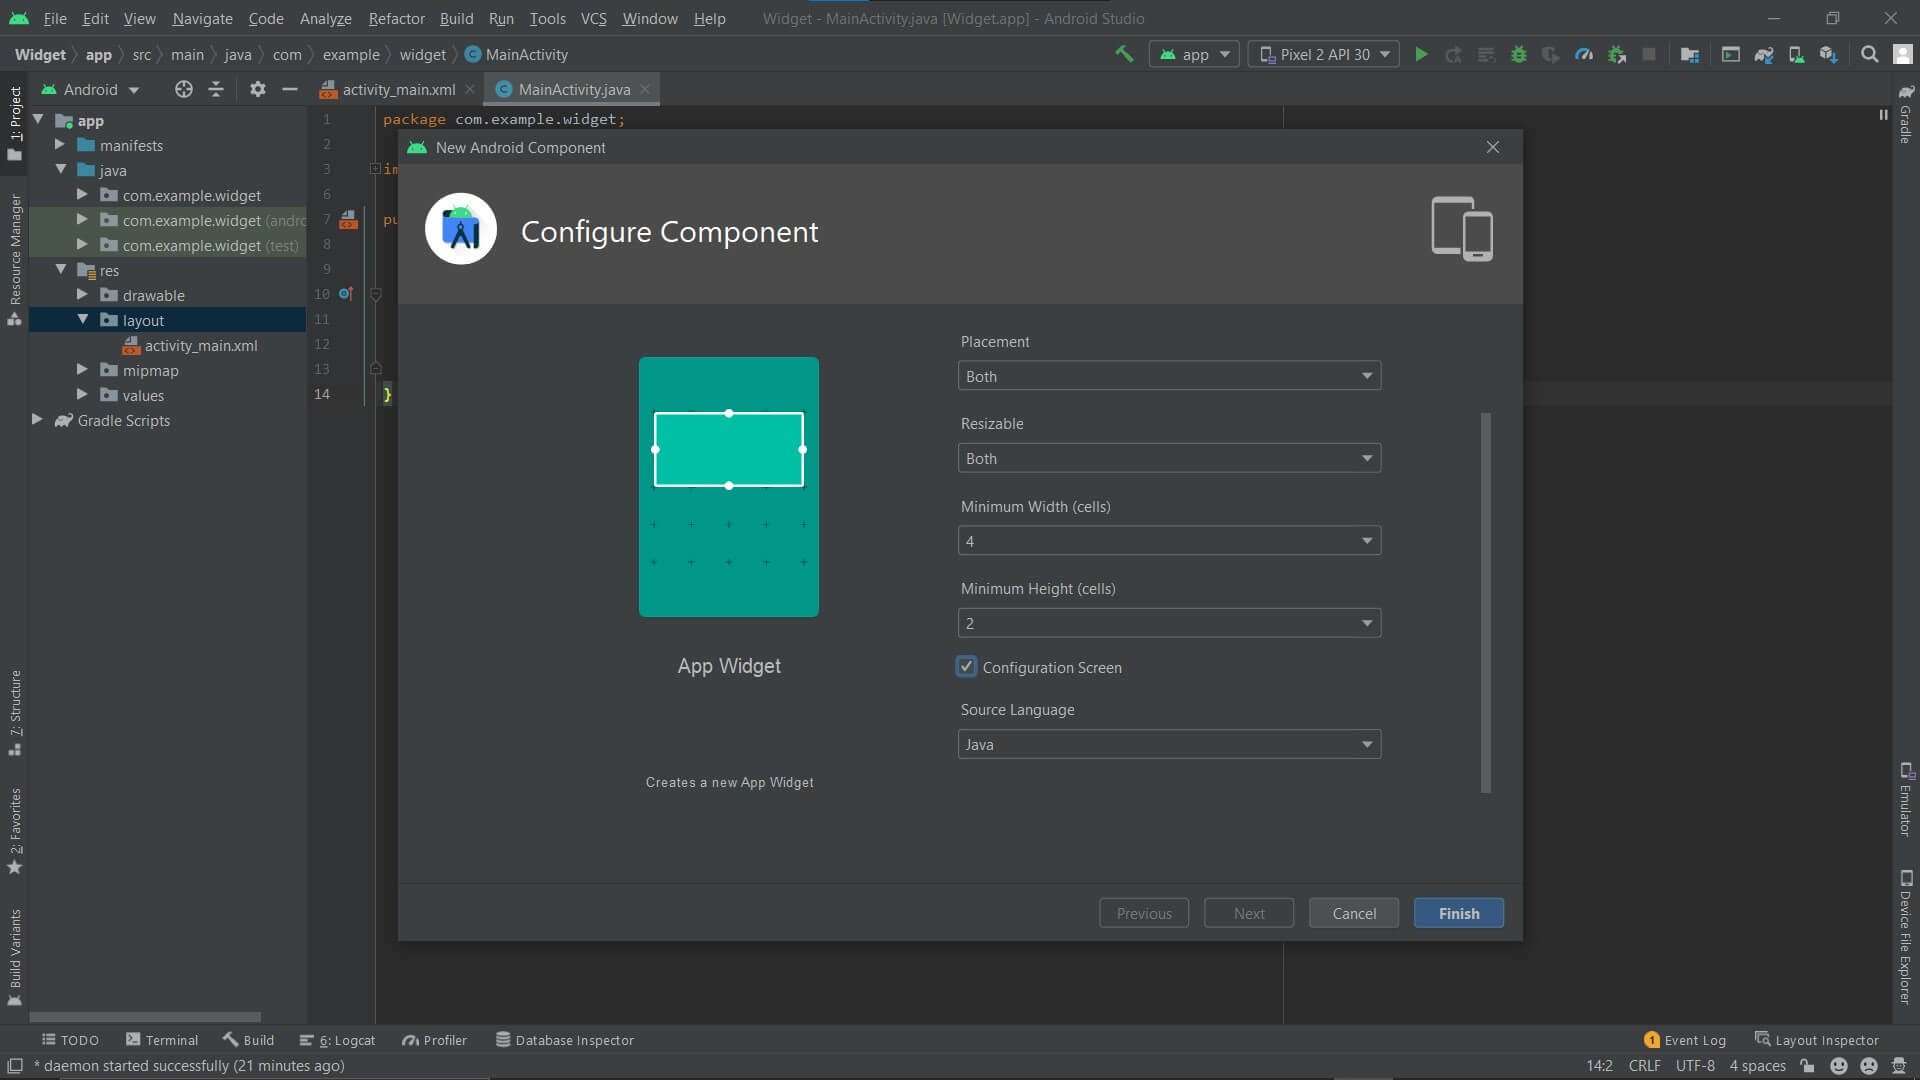This screenshot has height=1080, width=1920.
Task: Click the CRLF line separator in status bar
Action: coord(1644,1066)
